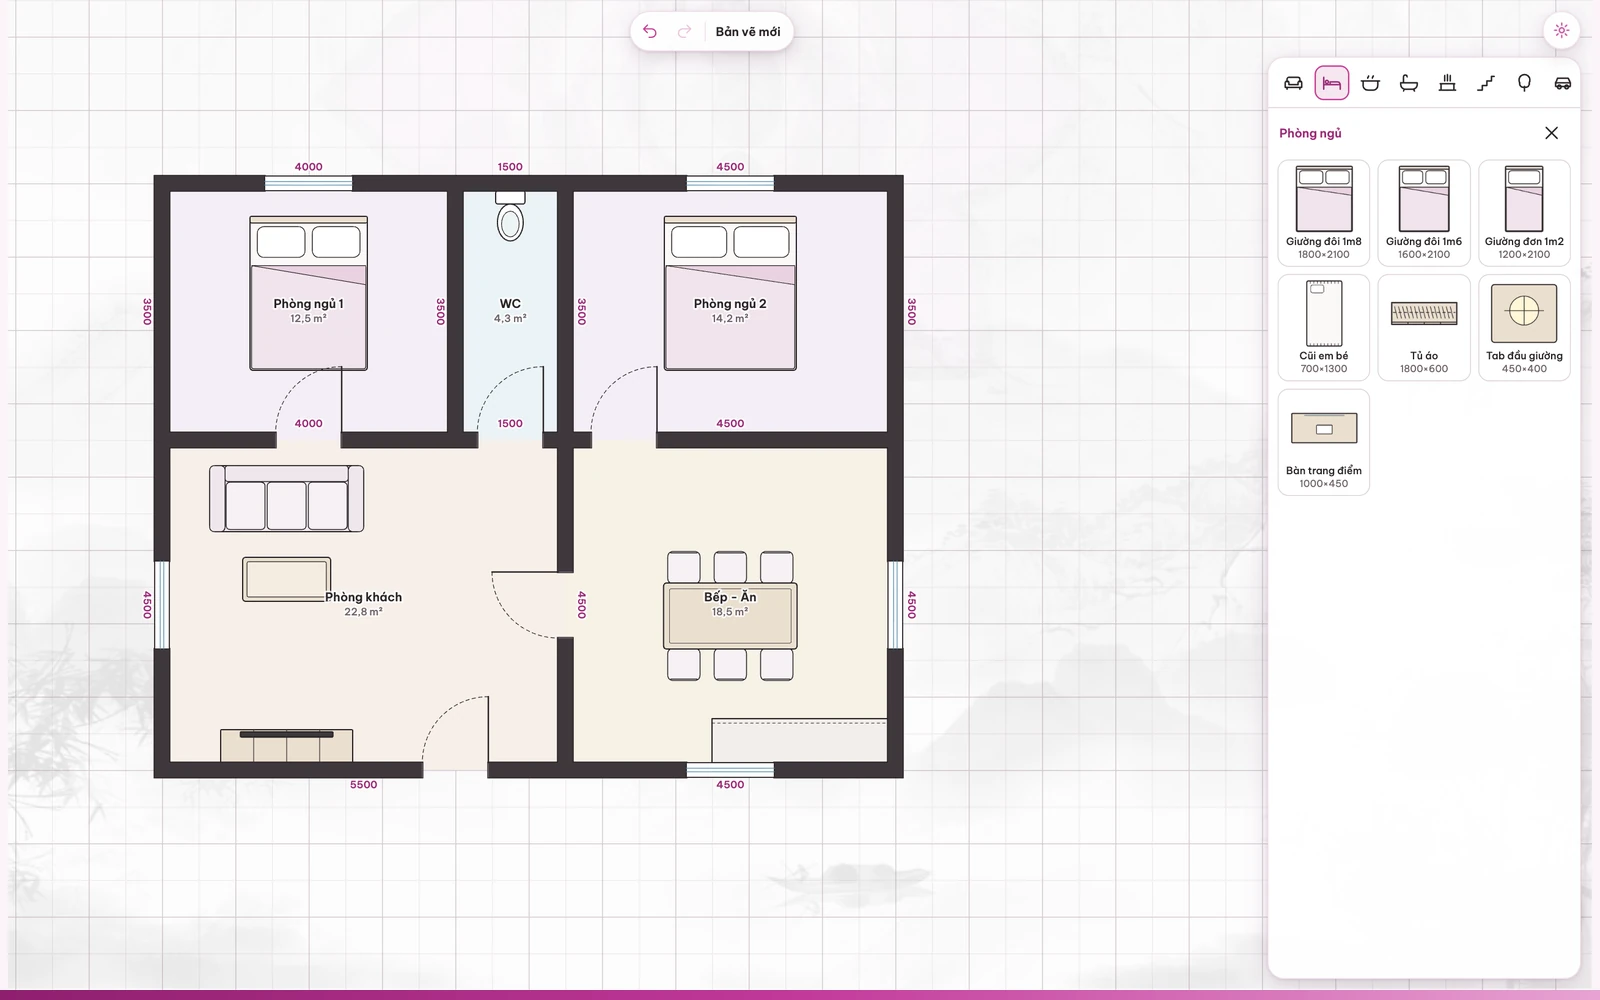Select the coffee table in Phòng khách
Image resolution: width=1600 pixels, height=1000 pixels.
pos(287,580)
